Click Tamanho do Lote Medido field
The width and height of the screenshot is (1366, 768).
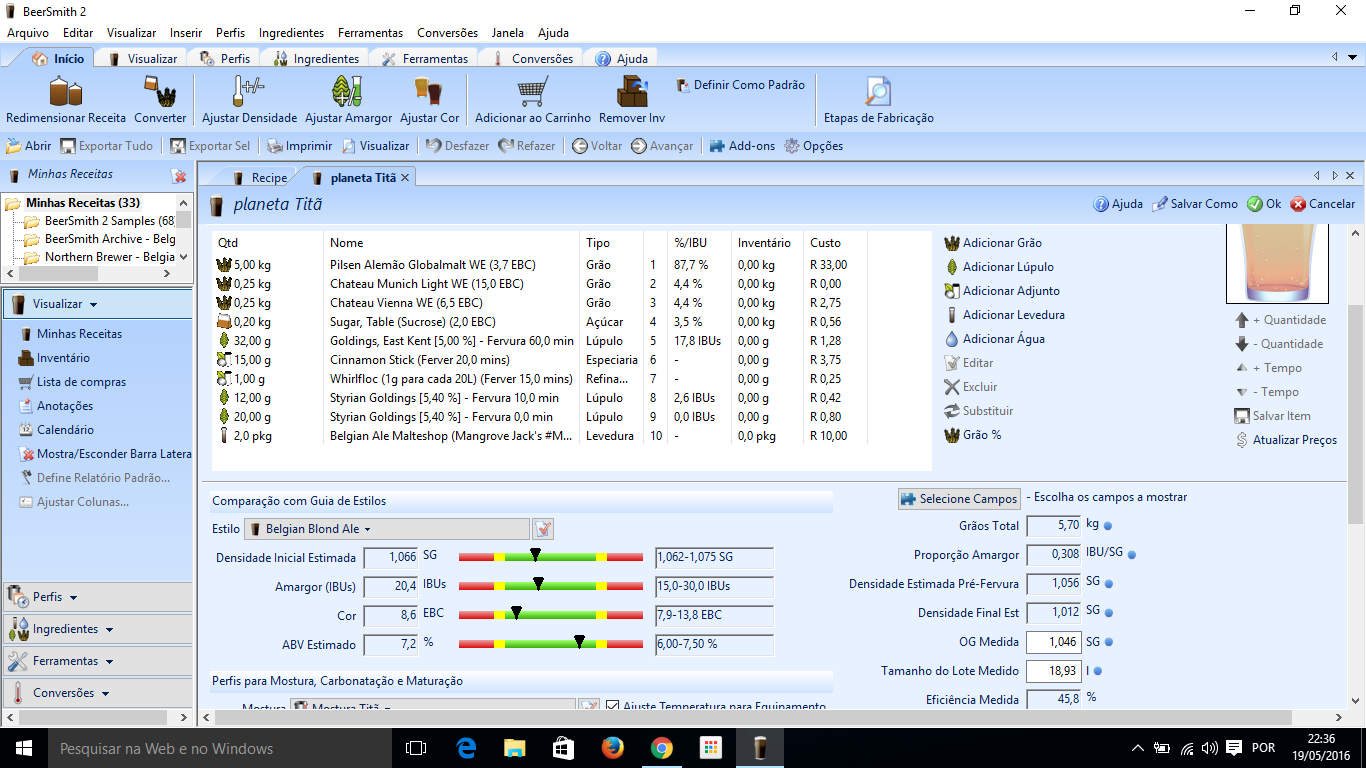coord(1054,671)
